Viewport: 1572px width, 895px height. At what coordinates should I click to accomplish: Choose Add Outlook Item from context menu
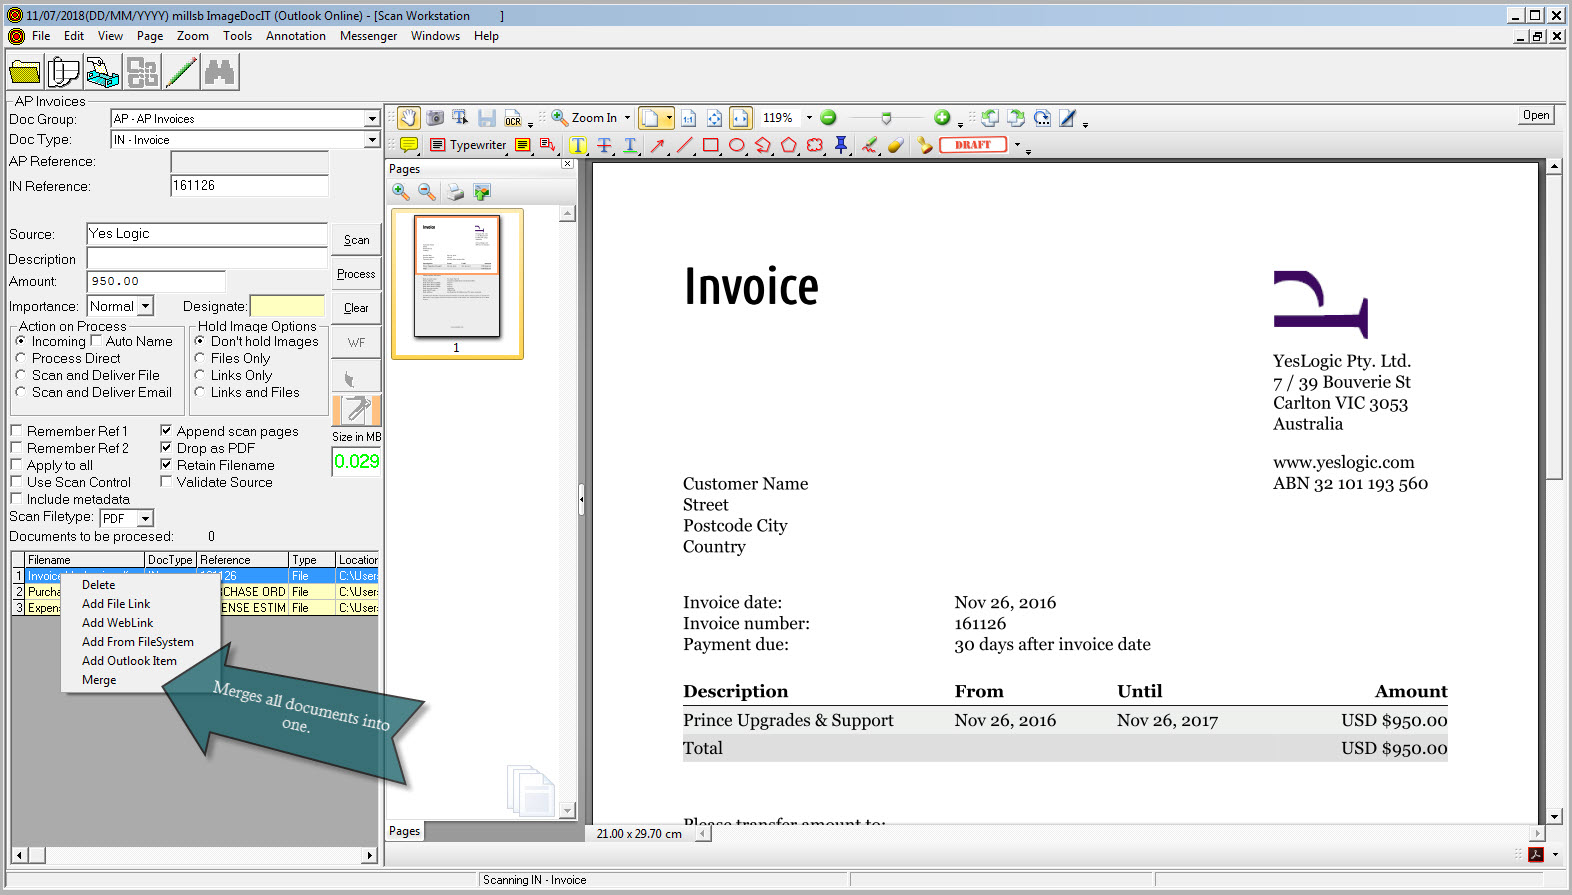pos(129,661)
